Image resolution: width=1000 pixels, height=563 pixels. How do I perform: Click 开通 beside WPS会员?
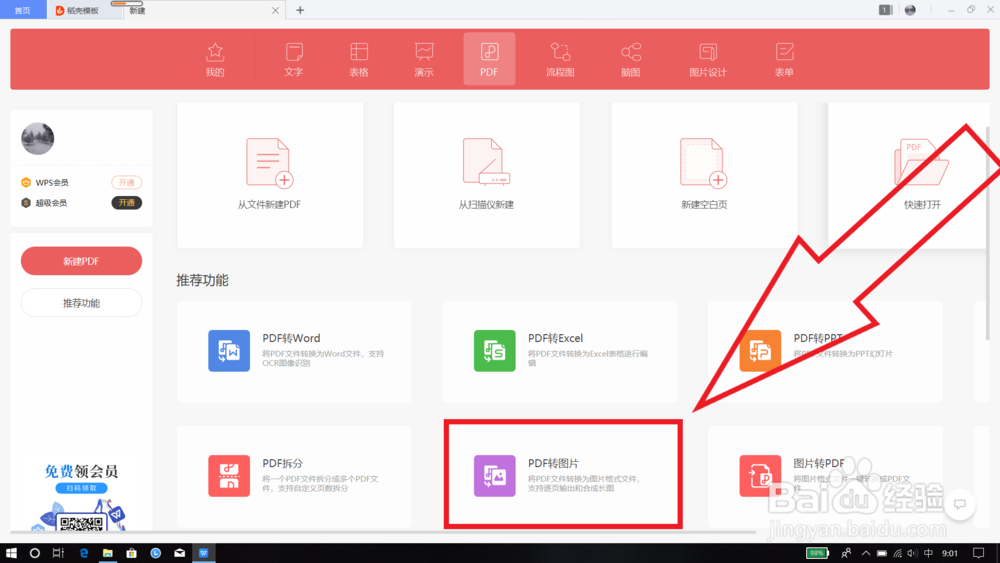[x=126, y=182]
